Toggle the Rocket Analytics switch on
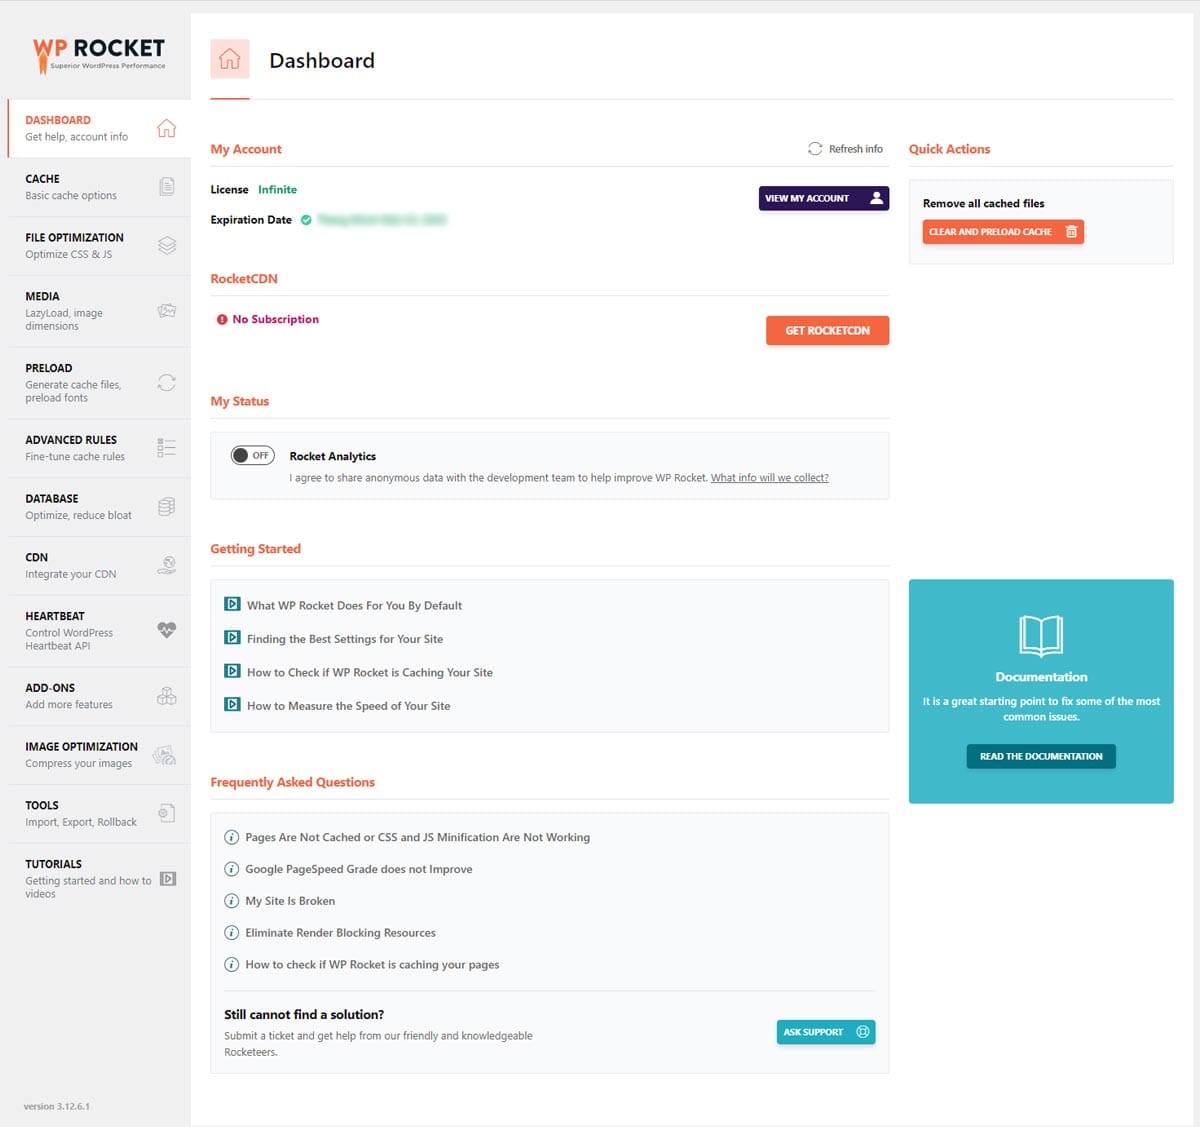The image size is (1200, 1127). [x=253, y=455]
